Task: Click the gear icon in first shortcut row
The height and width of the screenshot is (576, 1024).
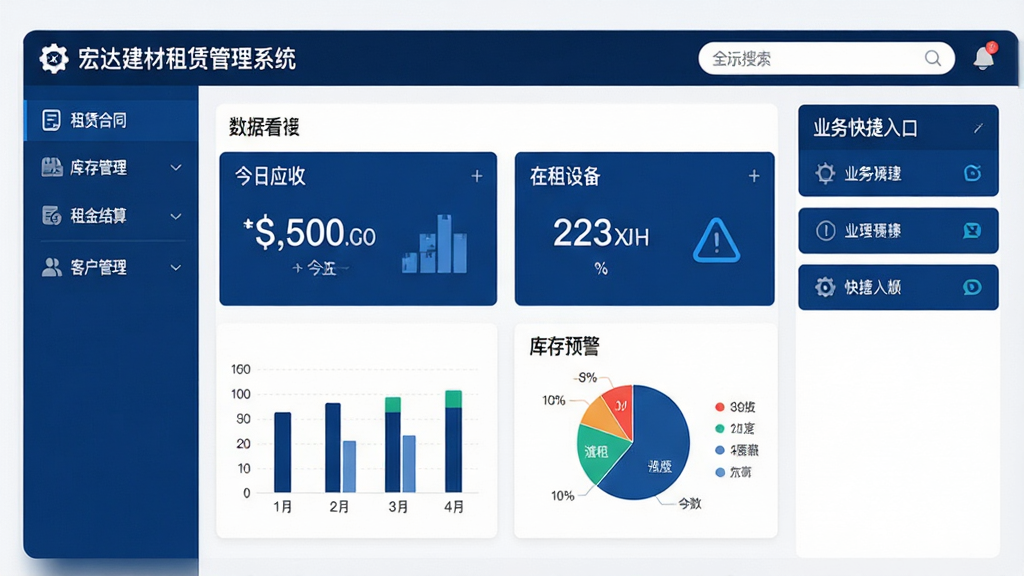Action: pos(825,173)
